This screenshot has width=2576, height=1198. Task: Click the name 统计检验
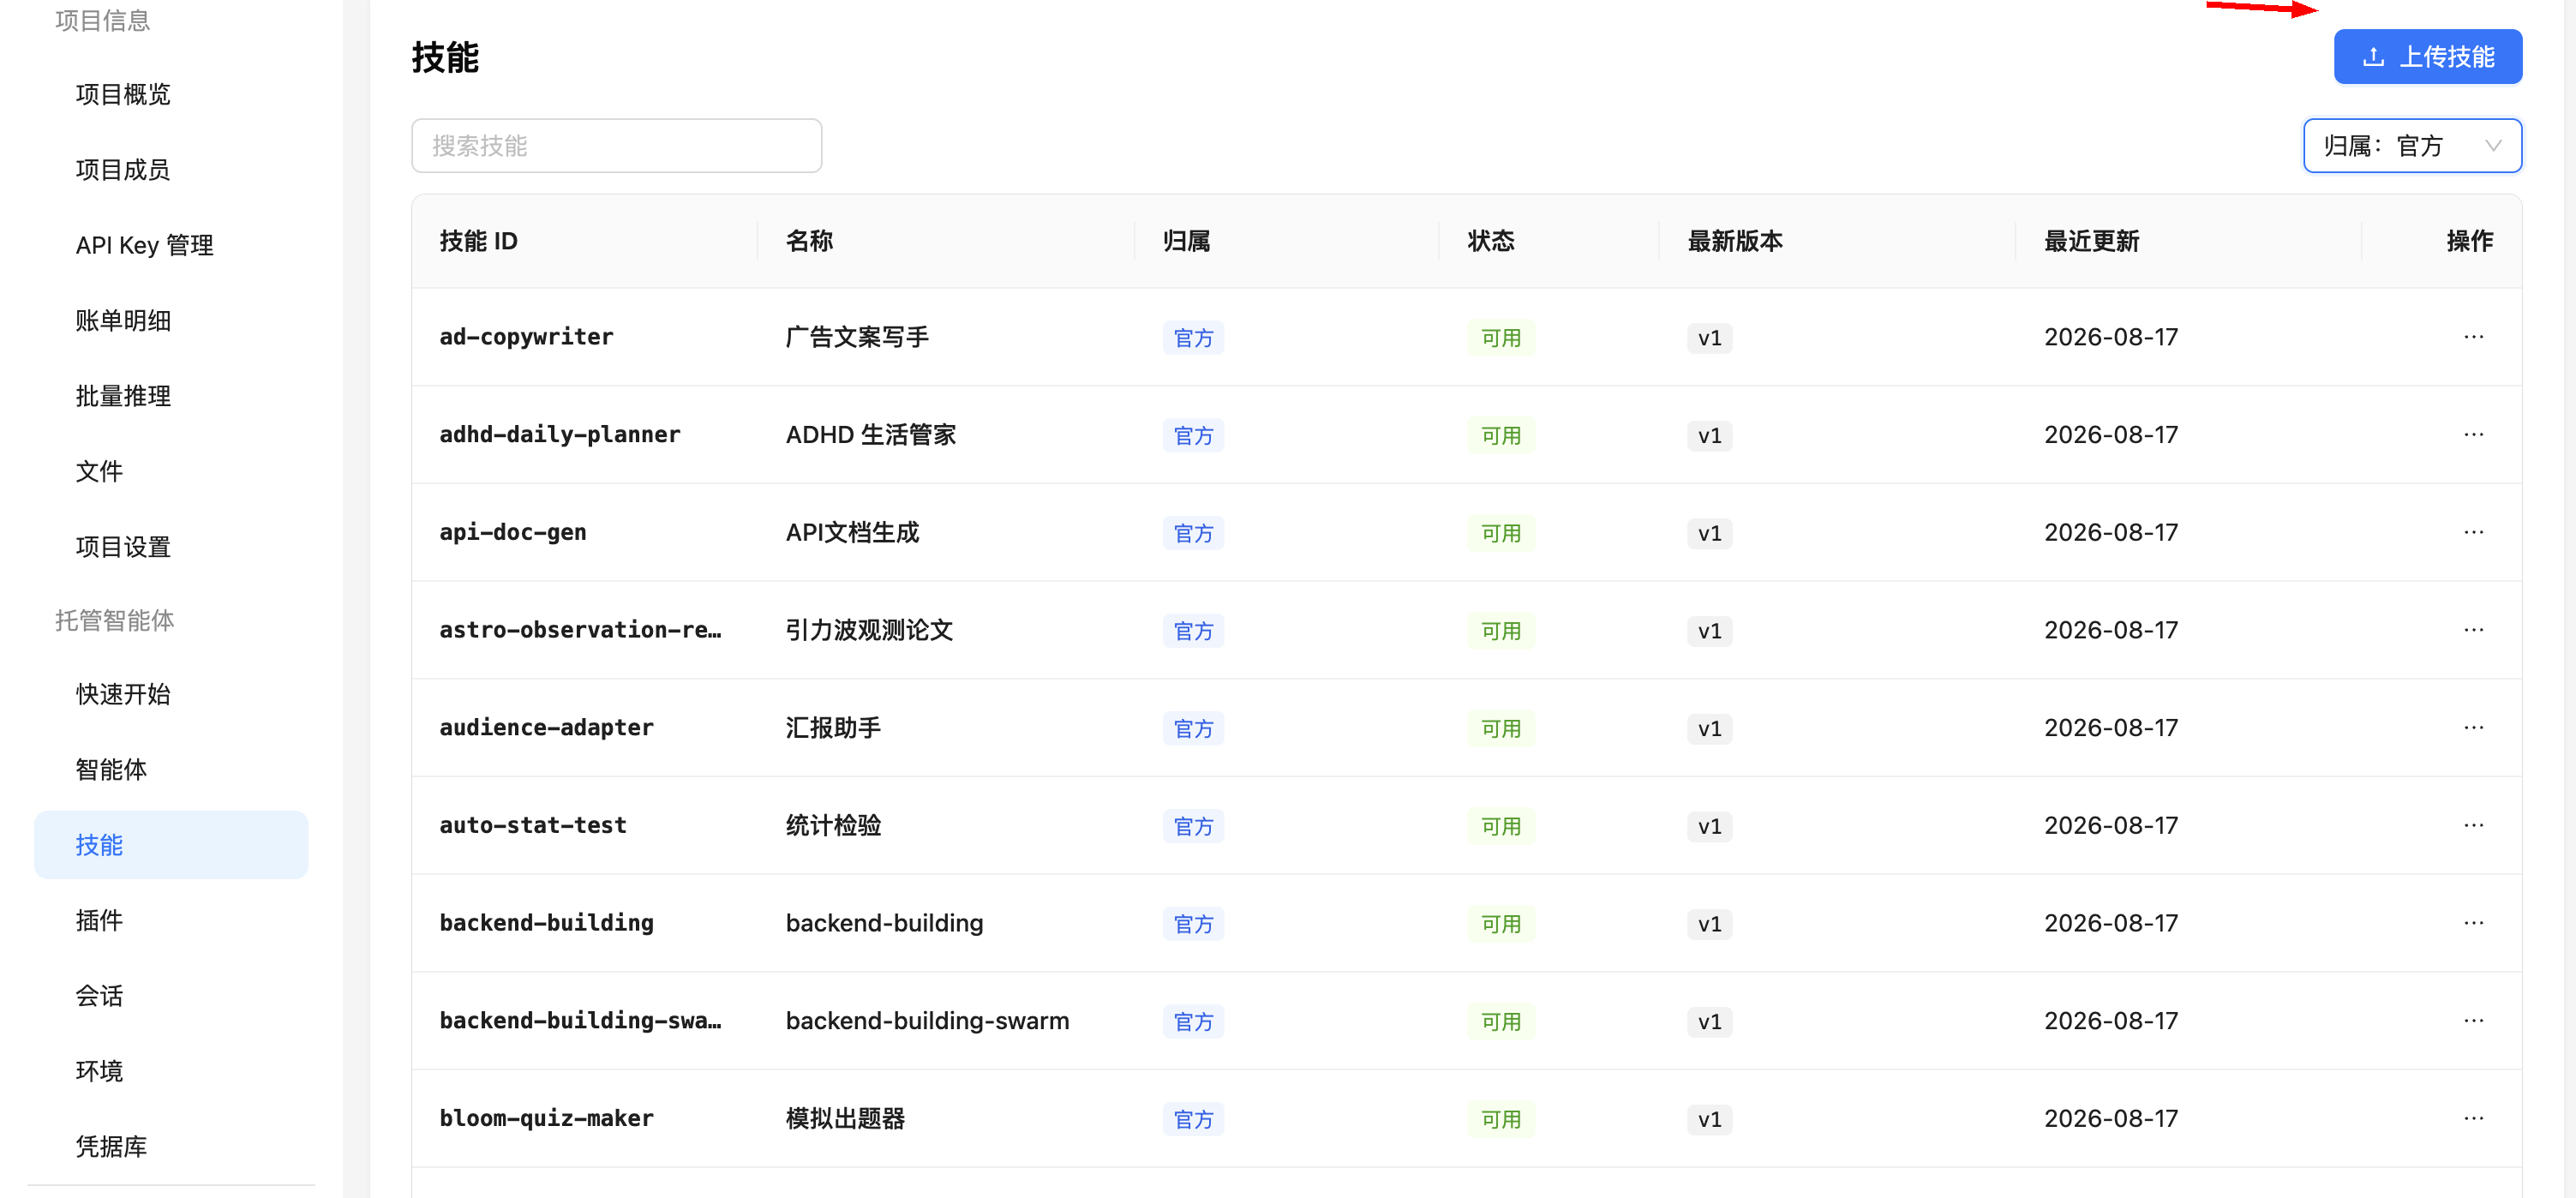point(833,825)
